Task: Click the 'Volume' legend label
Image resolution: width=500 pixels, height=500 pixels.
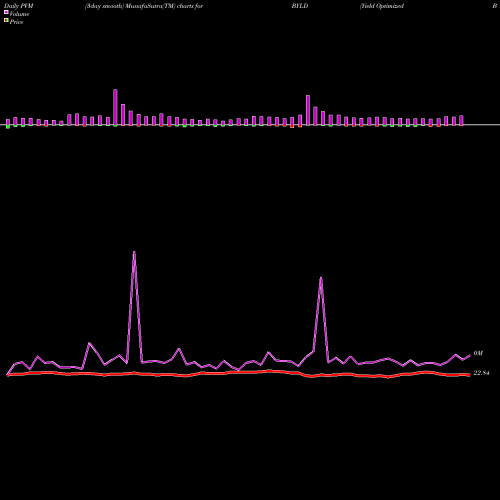Action: coord(19,14)
